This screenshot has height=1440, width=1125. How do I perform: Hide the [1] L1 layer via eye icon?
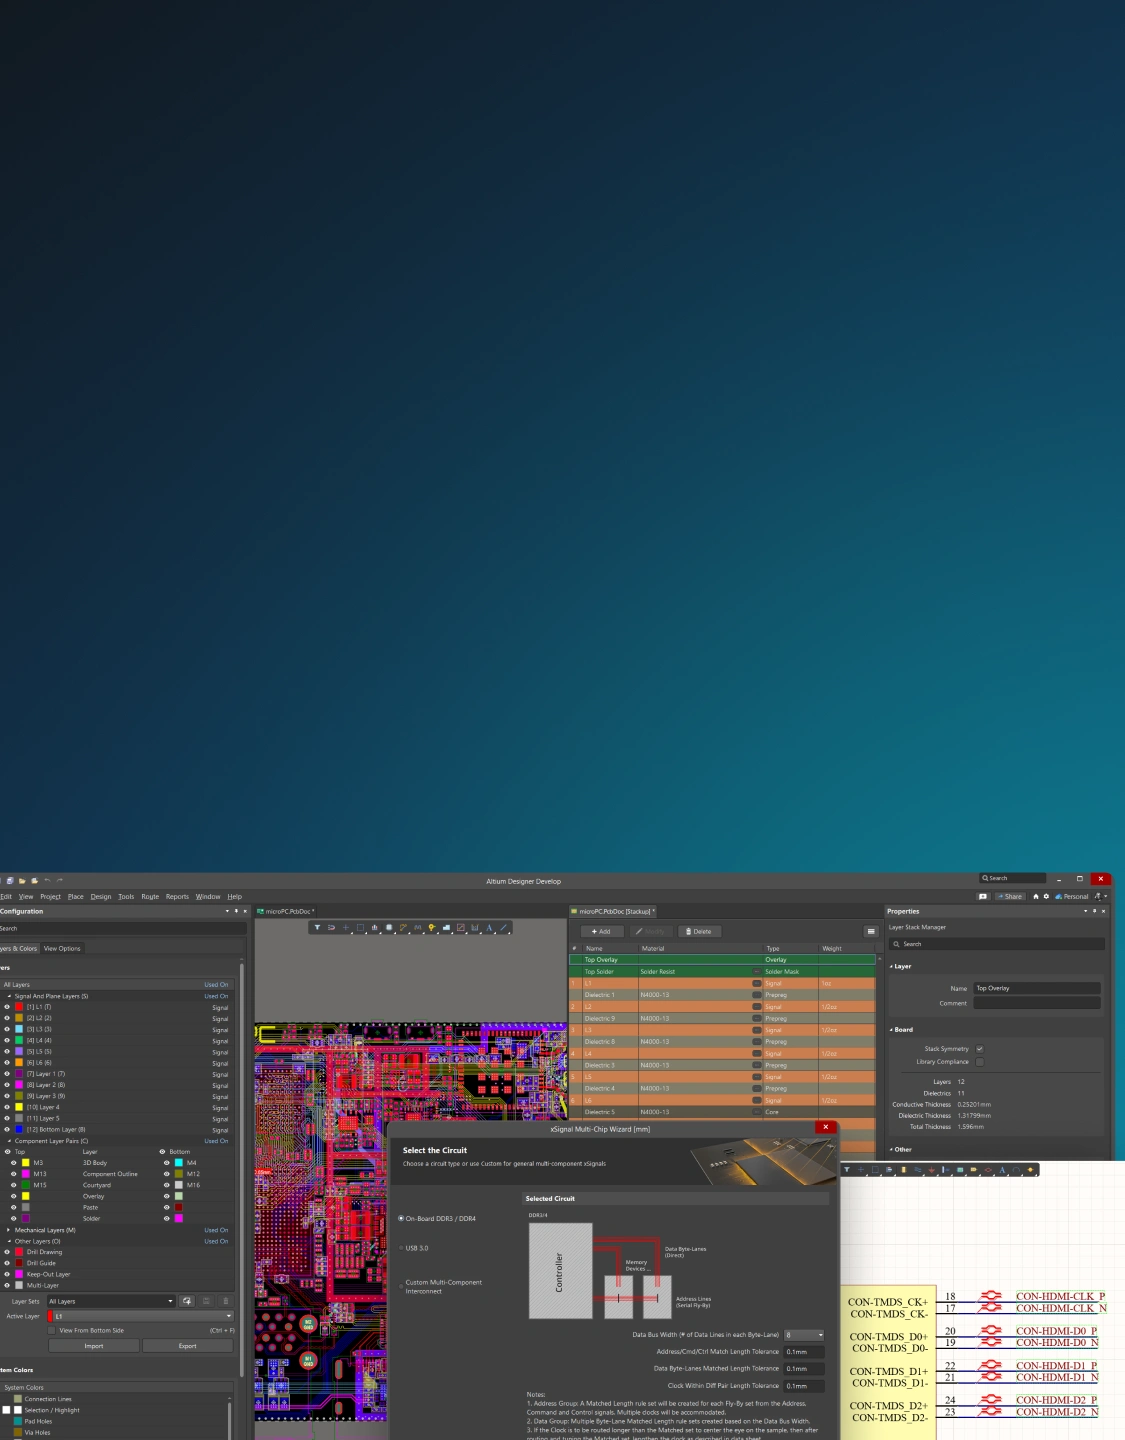pyautogui.click(x=7, y=1007)
